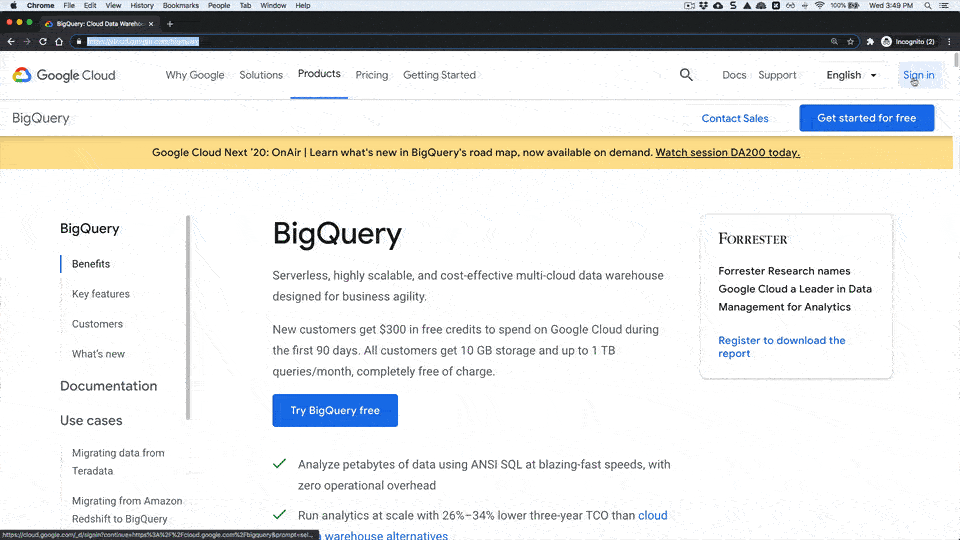Open Chrome Bookmarks menu
Image resolution: width=960 pixels, height=540 pixels.
tap(181, 6)
